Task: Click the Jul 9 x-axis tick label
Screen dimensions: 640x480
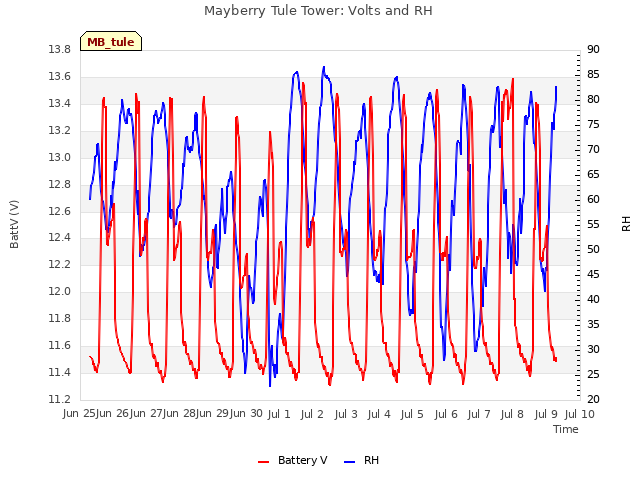Action: click(x=546, y=414)
